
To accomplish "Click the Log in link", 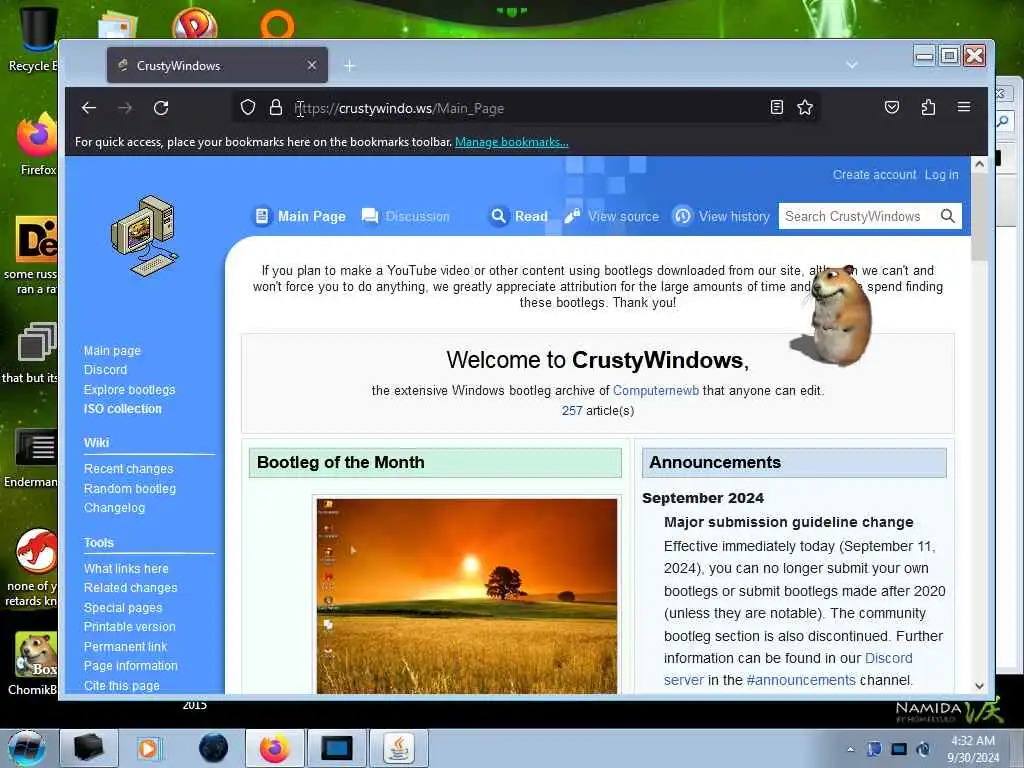I will point(941,174).
